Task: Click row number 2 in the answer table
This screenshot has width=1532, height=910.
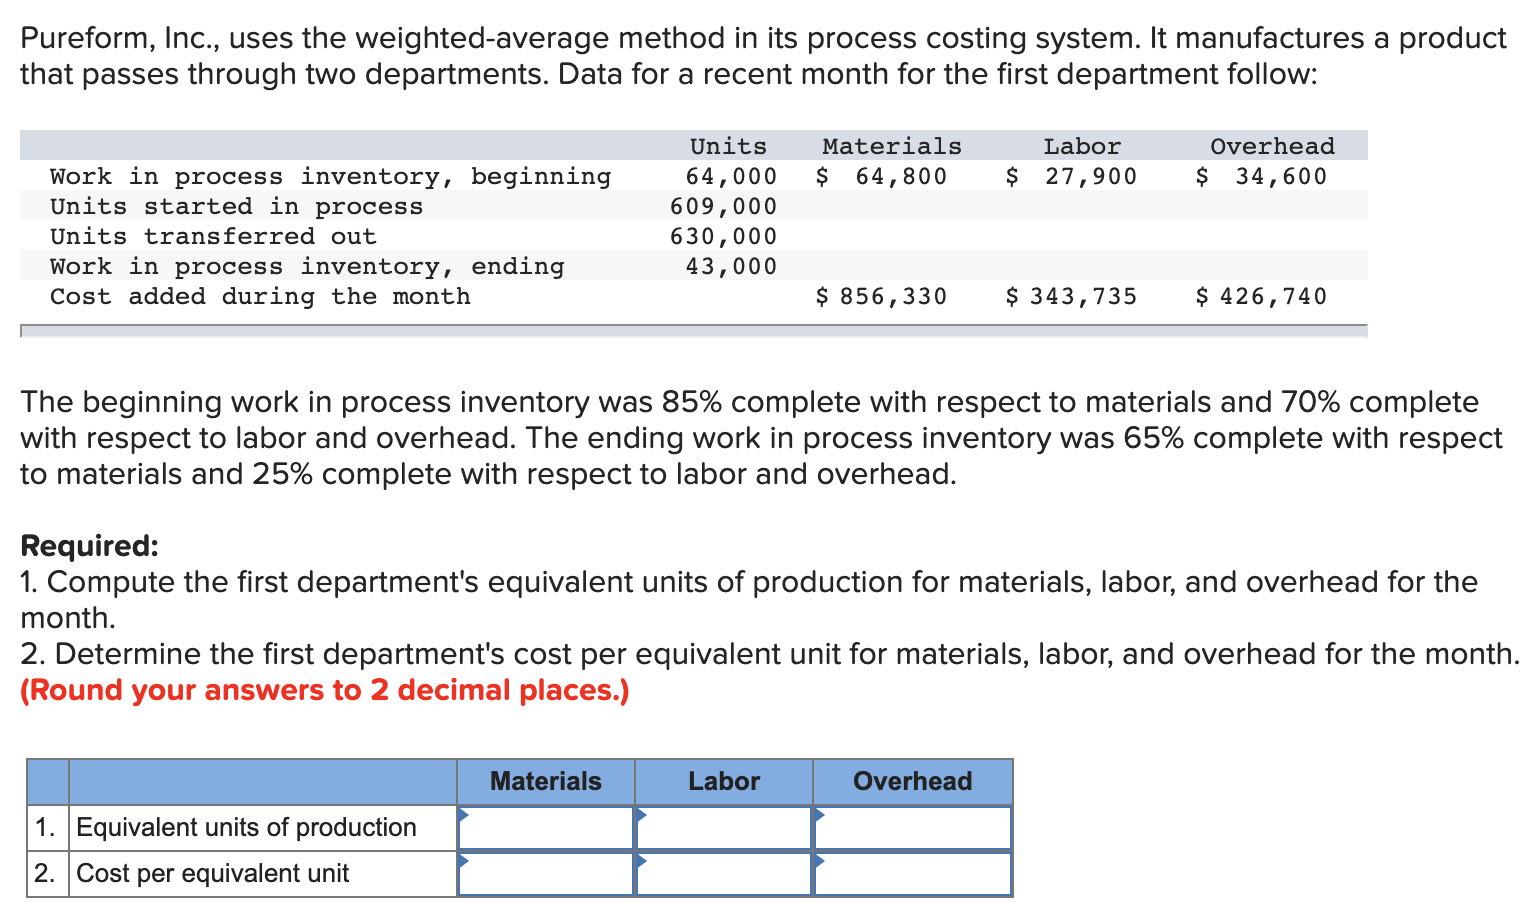Action: tap(44, 873)
